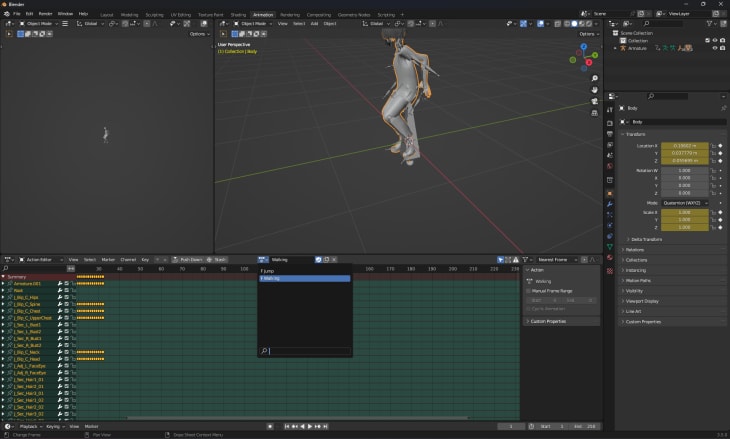Toggle Collection visibility eye in outliner

(715, 41)
